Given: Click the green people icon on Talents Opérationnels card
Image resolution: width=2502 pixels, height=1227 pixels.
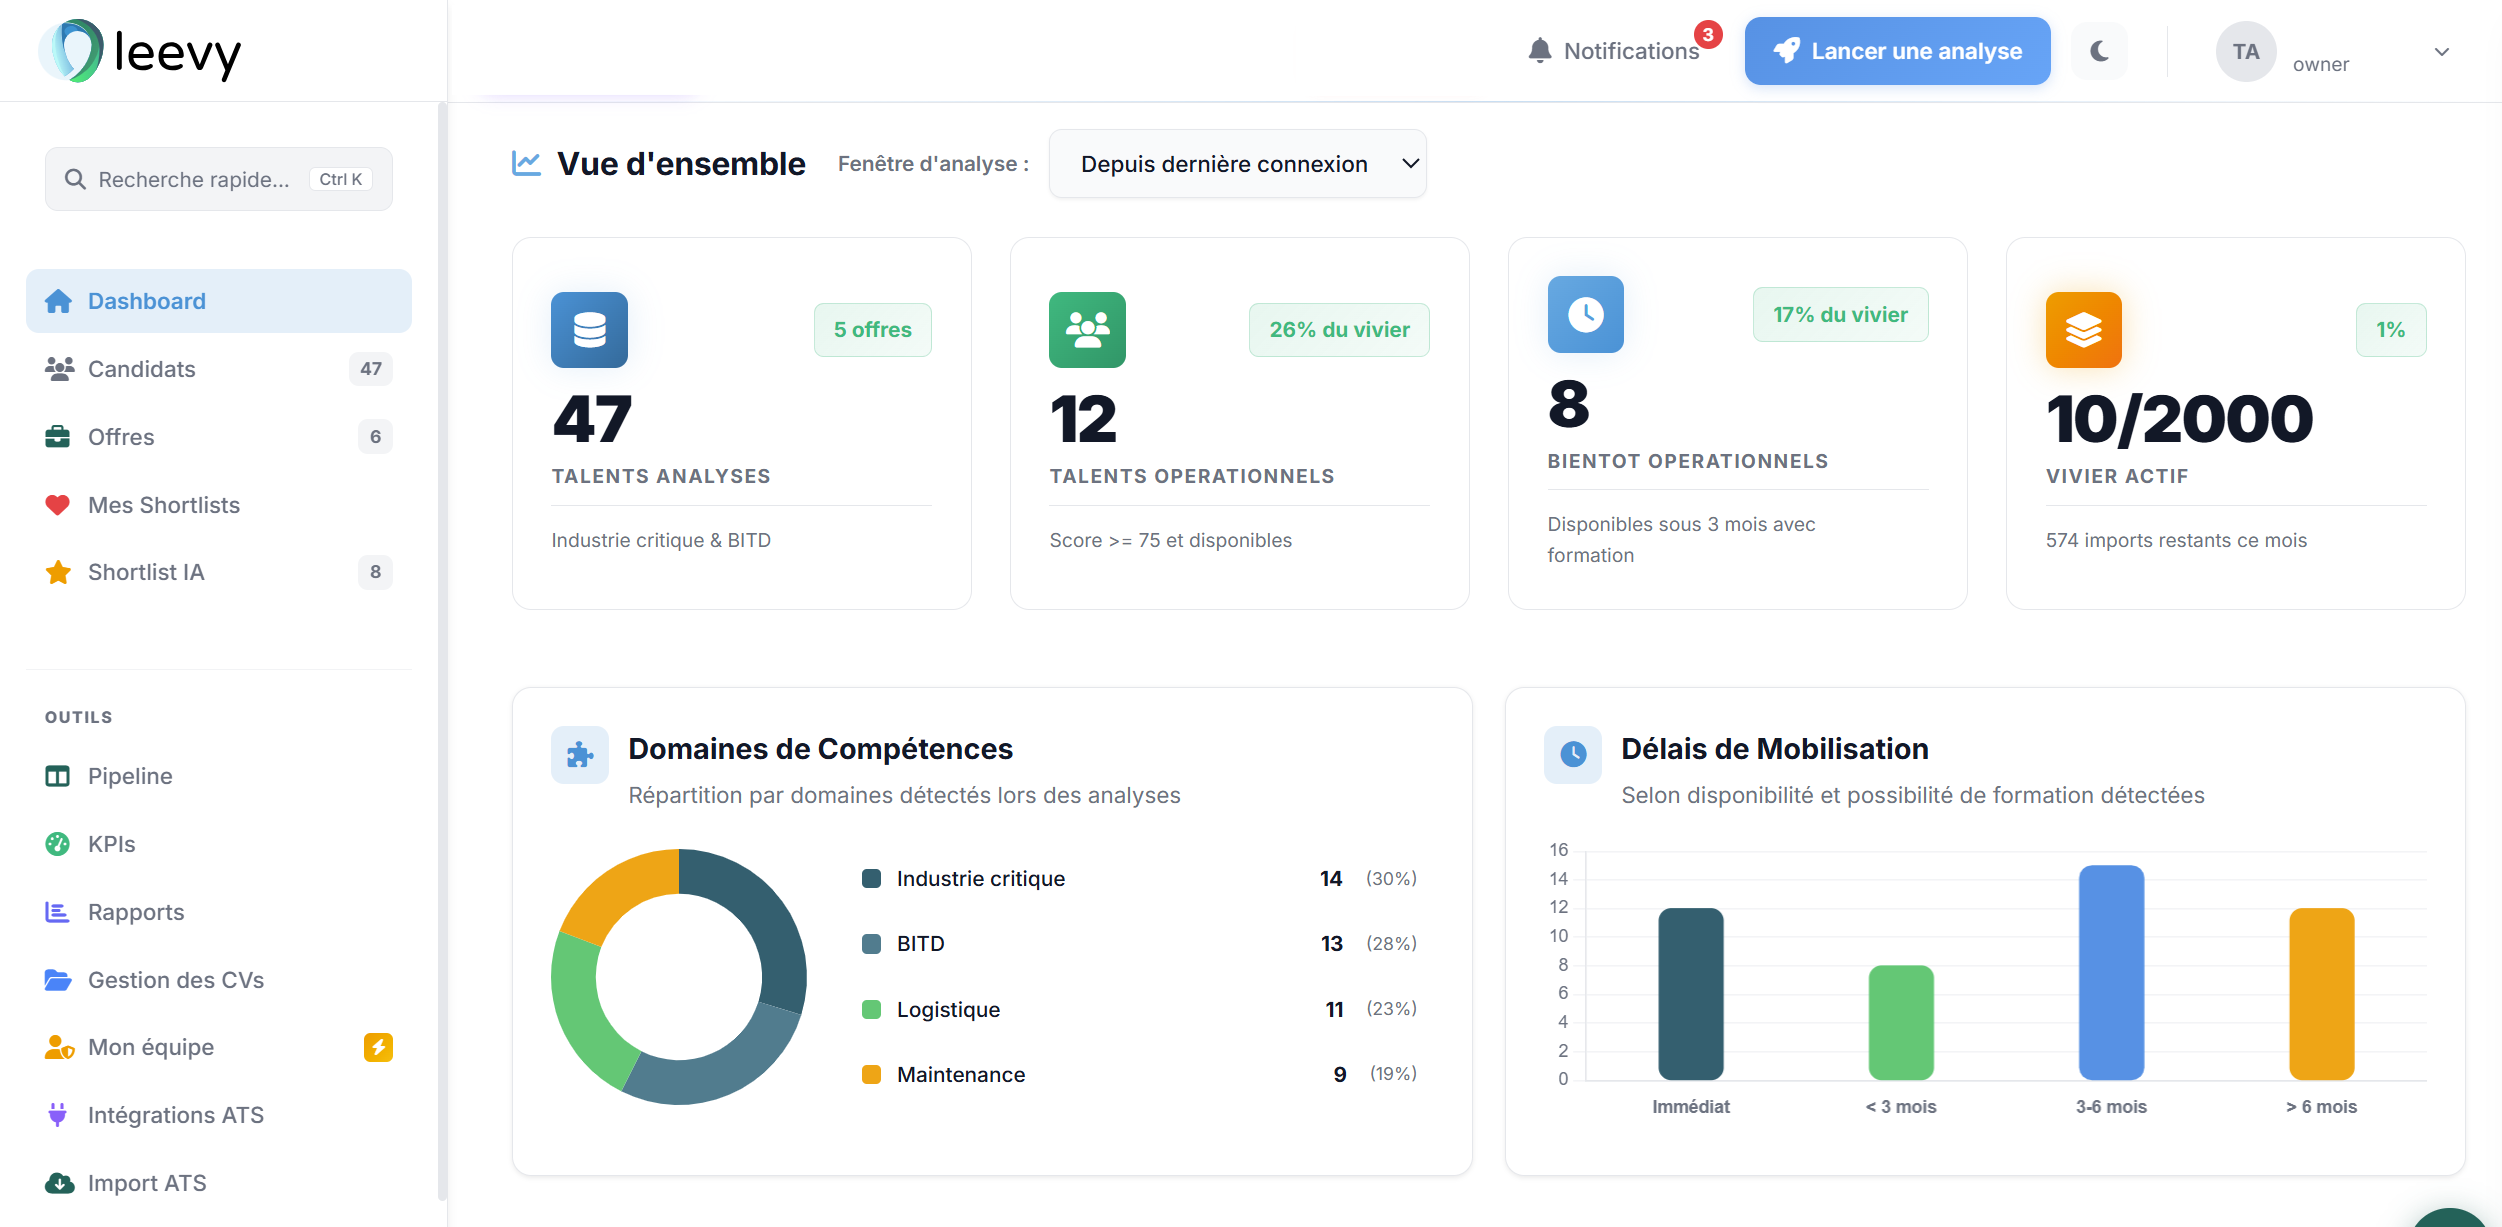Looking at the screenshot, I should click(1087, 330).
